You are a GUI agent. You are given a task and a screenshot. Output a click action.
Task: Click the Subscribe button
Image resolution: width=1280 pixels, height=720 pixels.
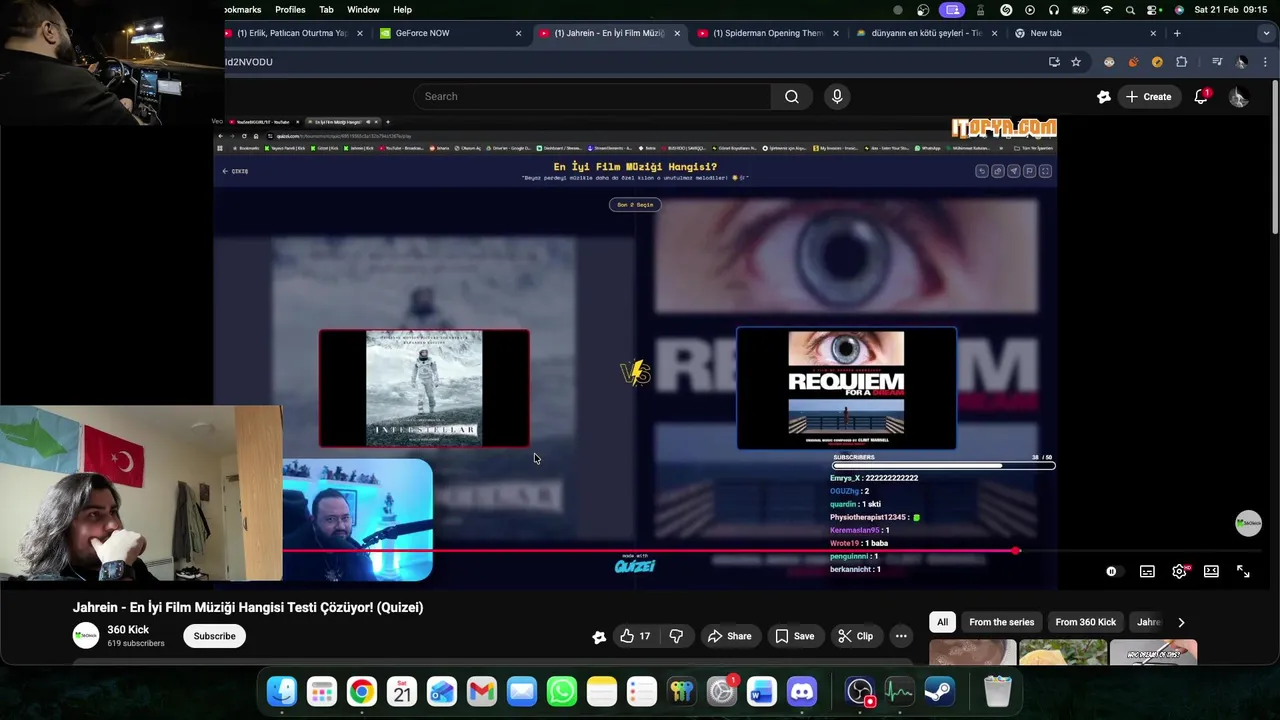[x=215, y=636]
